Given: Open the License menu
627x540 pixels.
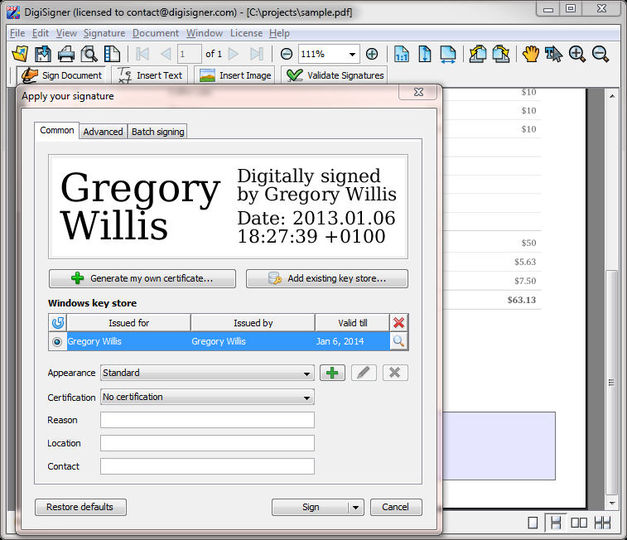Looking at the screenshot, I should (246, 33).
